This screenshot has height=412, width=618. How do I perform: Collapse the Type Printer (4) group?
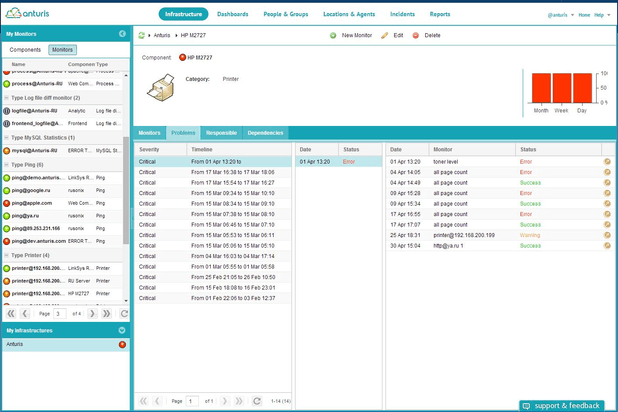point(6,255)
